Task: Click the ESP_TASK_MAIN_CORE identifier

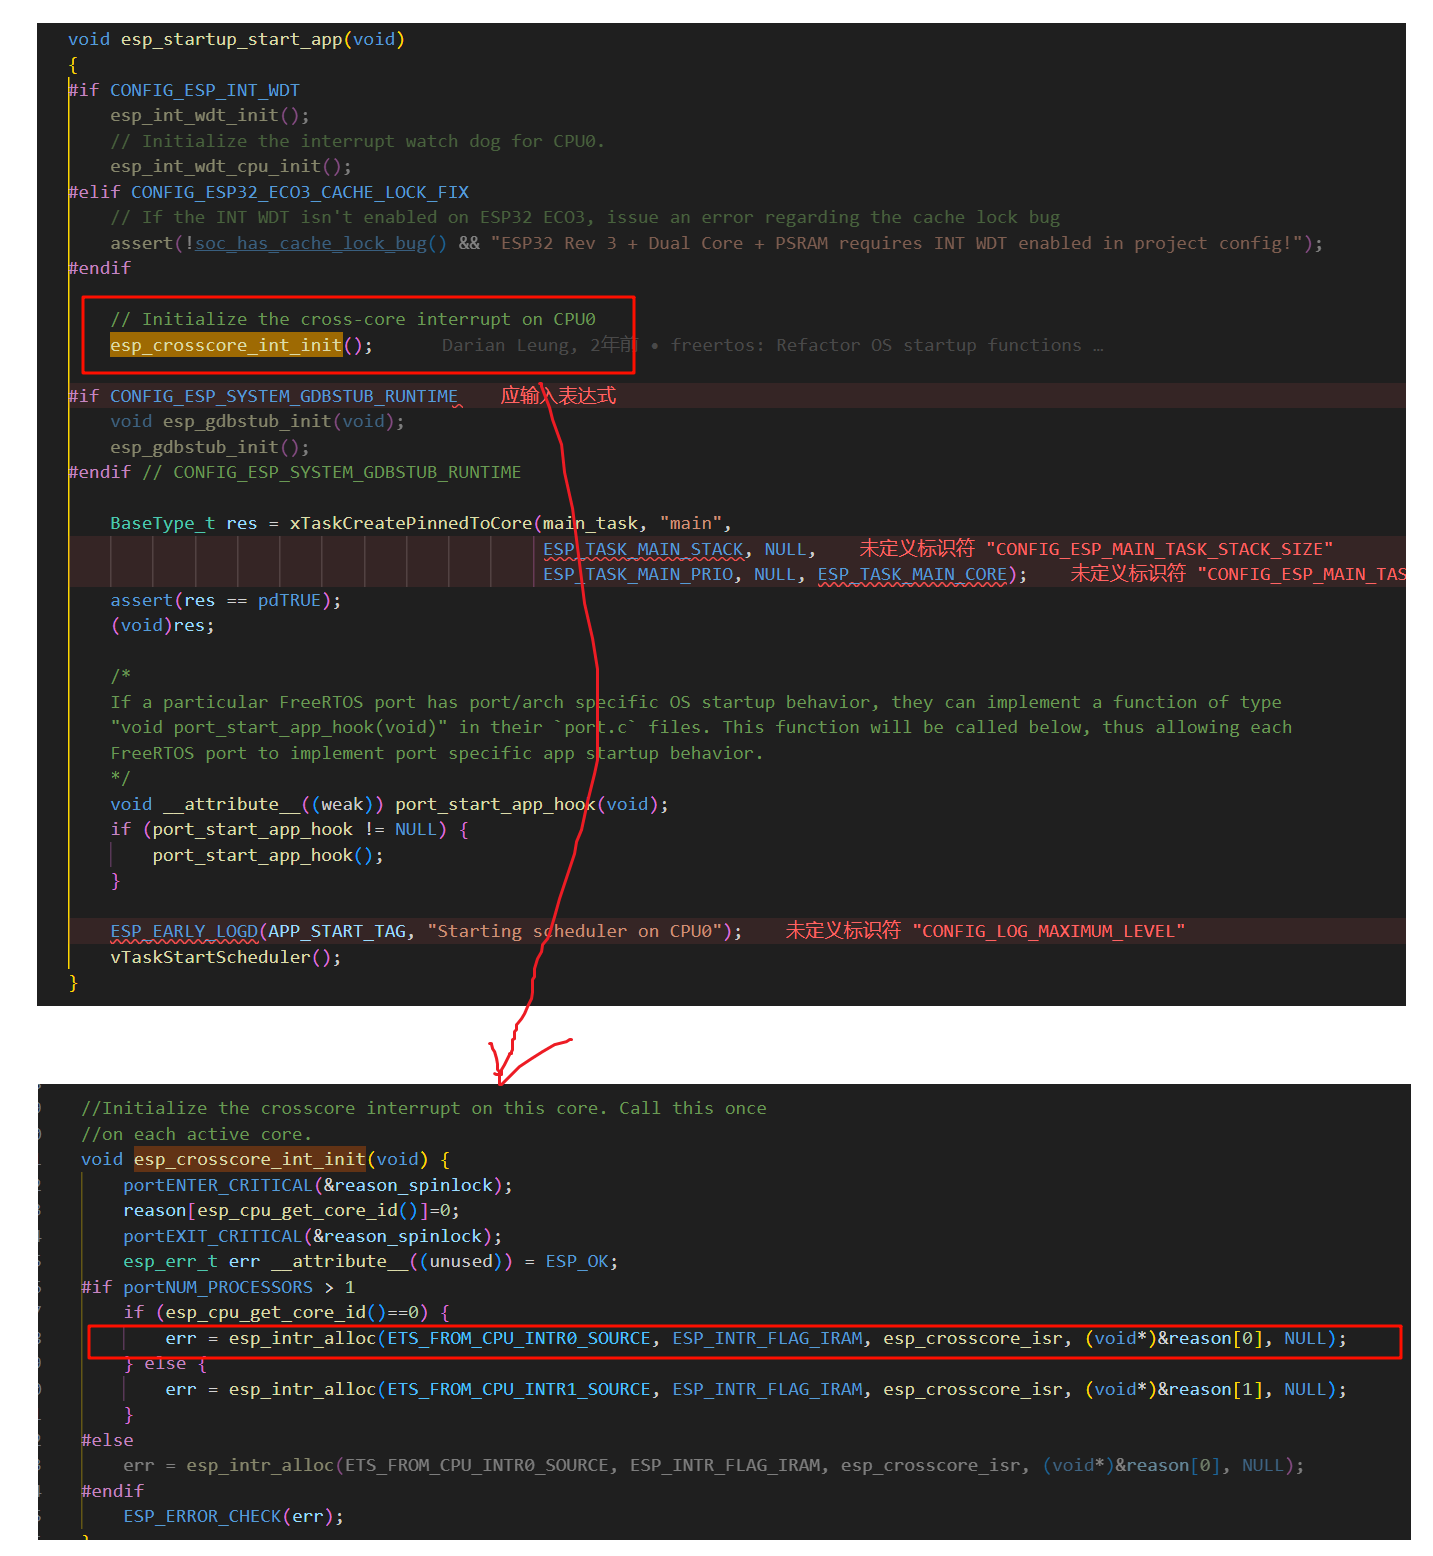Action: tap(912, 575)
